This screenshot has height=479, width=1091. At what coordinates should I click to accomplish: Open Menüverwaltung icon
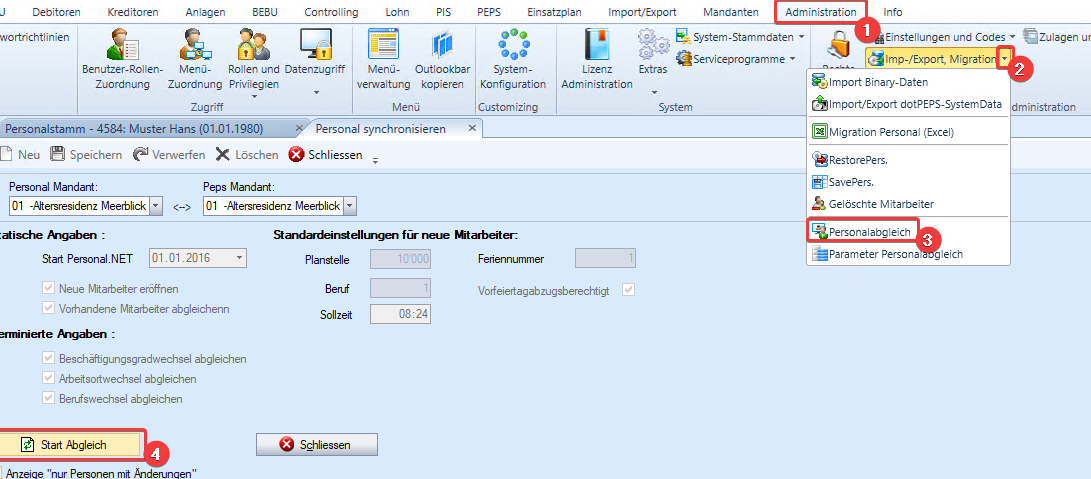(383, 44)
